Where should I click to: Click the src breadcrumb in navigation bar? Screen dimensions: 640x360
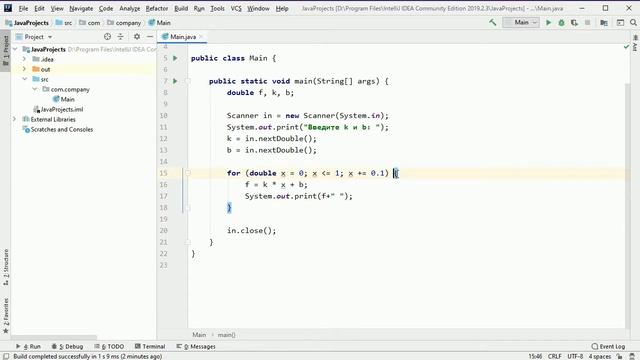pyautogui.click(x=64, y=23)
